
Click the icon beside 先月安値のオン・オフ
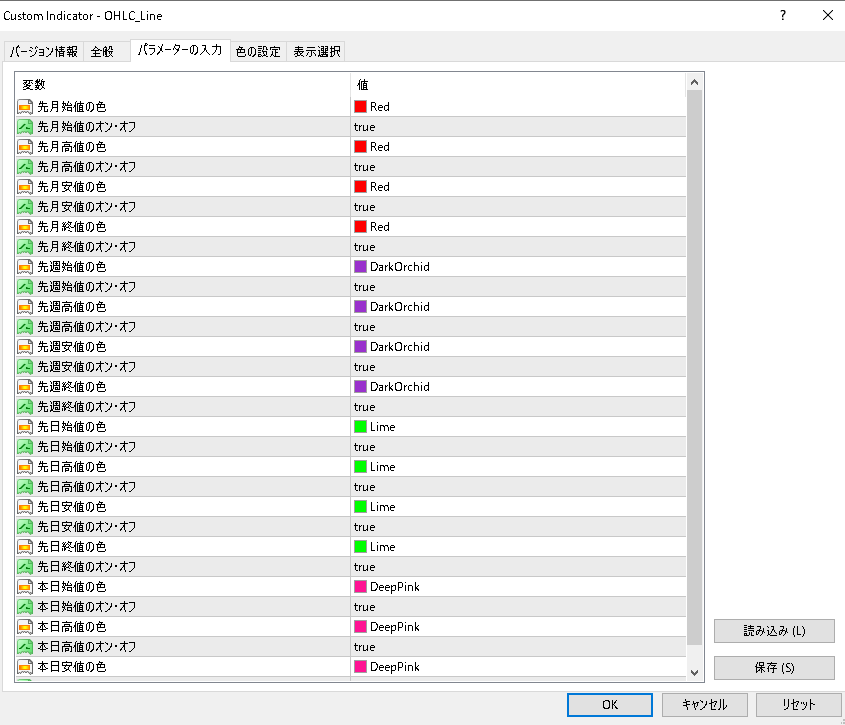point(25,206)
